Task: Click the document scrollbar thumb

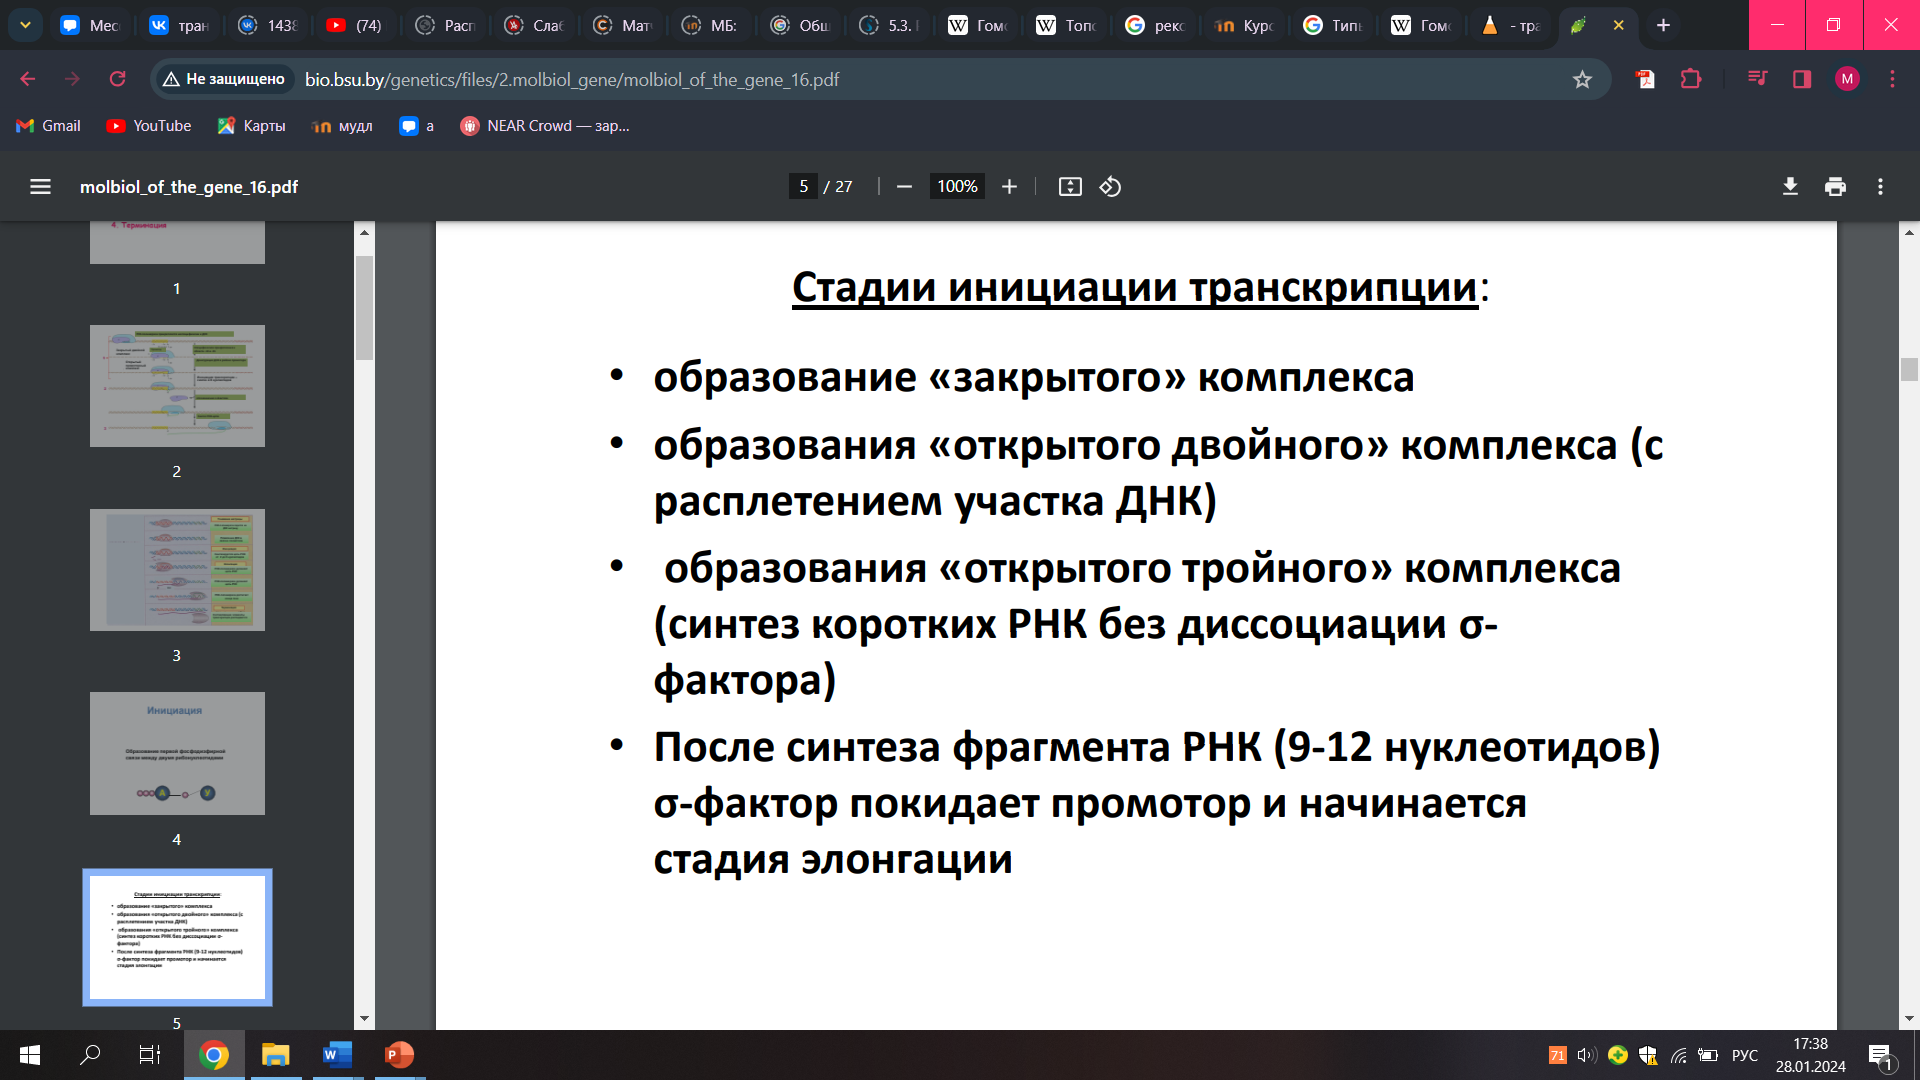Action: (1909, 369)
